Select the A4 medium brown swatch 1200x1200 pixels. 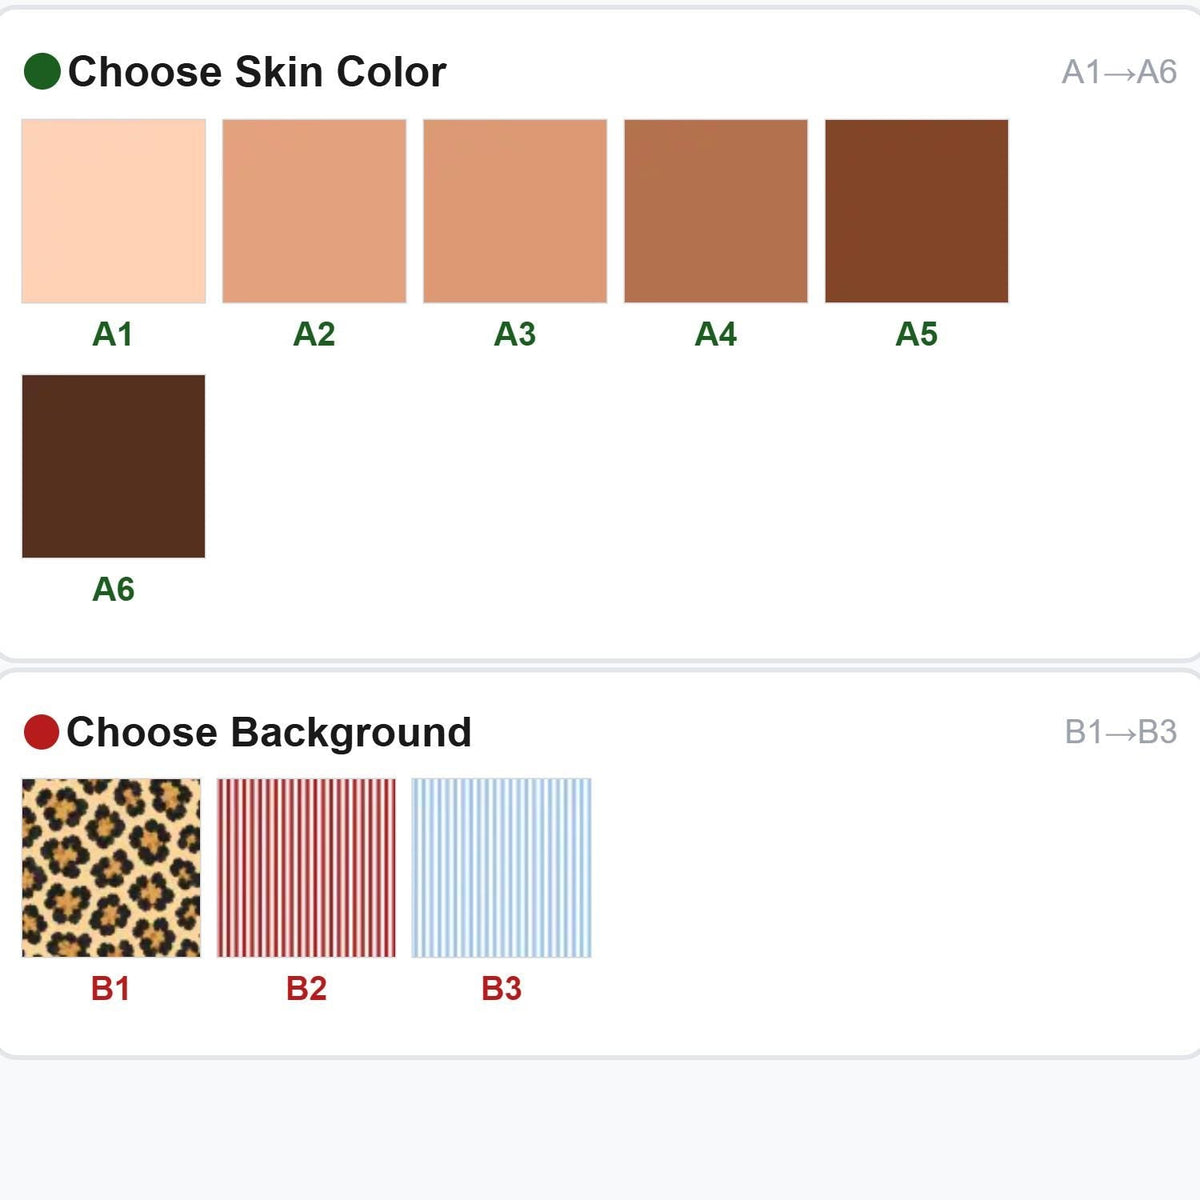(716, 211)
